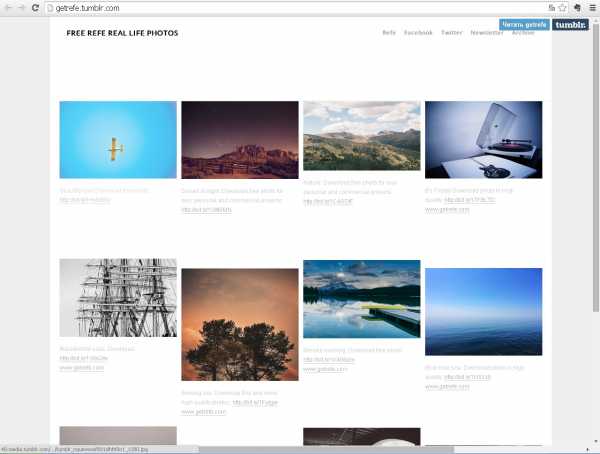
Task: Click the horizontal scrollbar at bottom
Action: [x=325, y=450]
